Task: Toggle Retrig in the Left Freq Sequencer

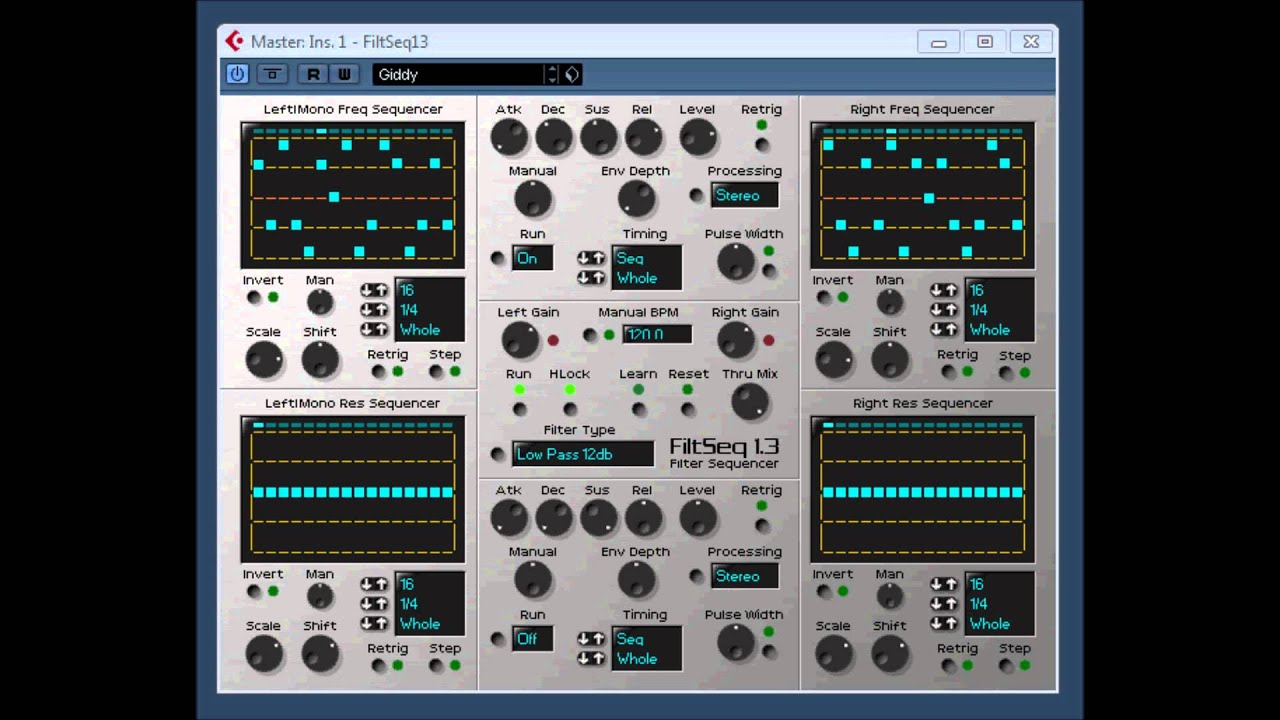Action: tap(378, 372)
